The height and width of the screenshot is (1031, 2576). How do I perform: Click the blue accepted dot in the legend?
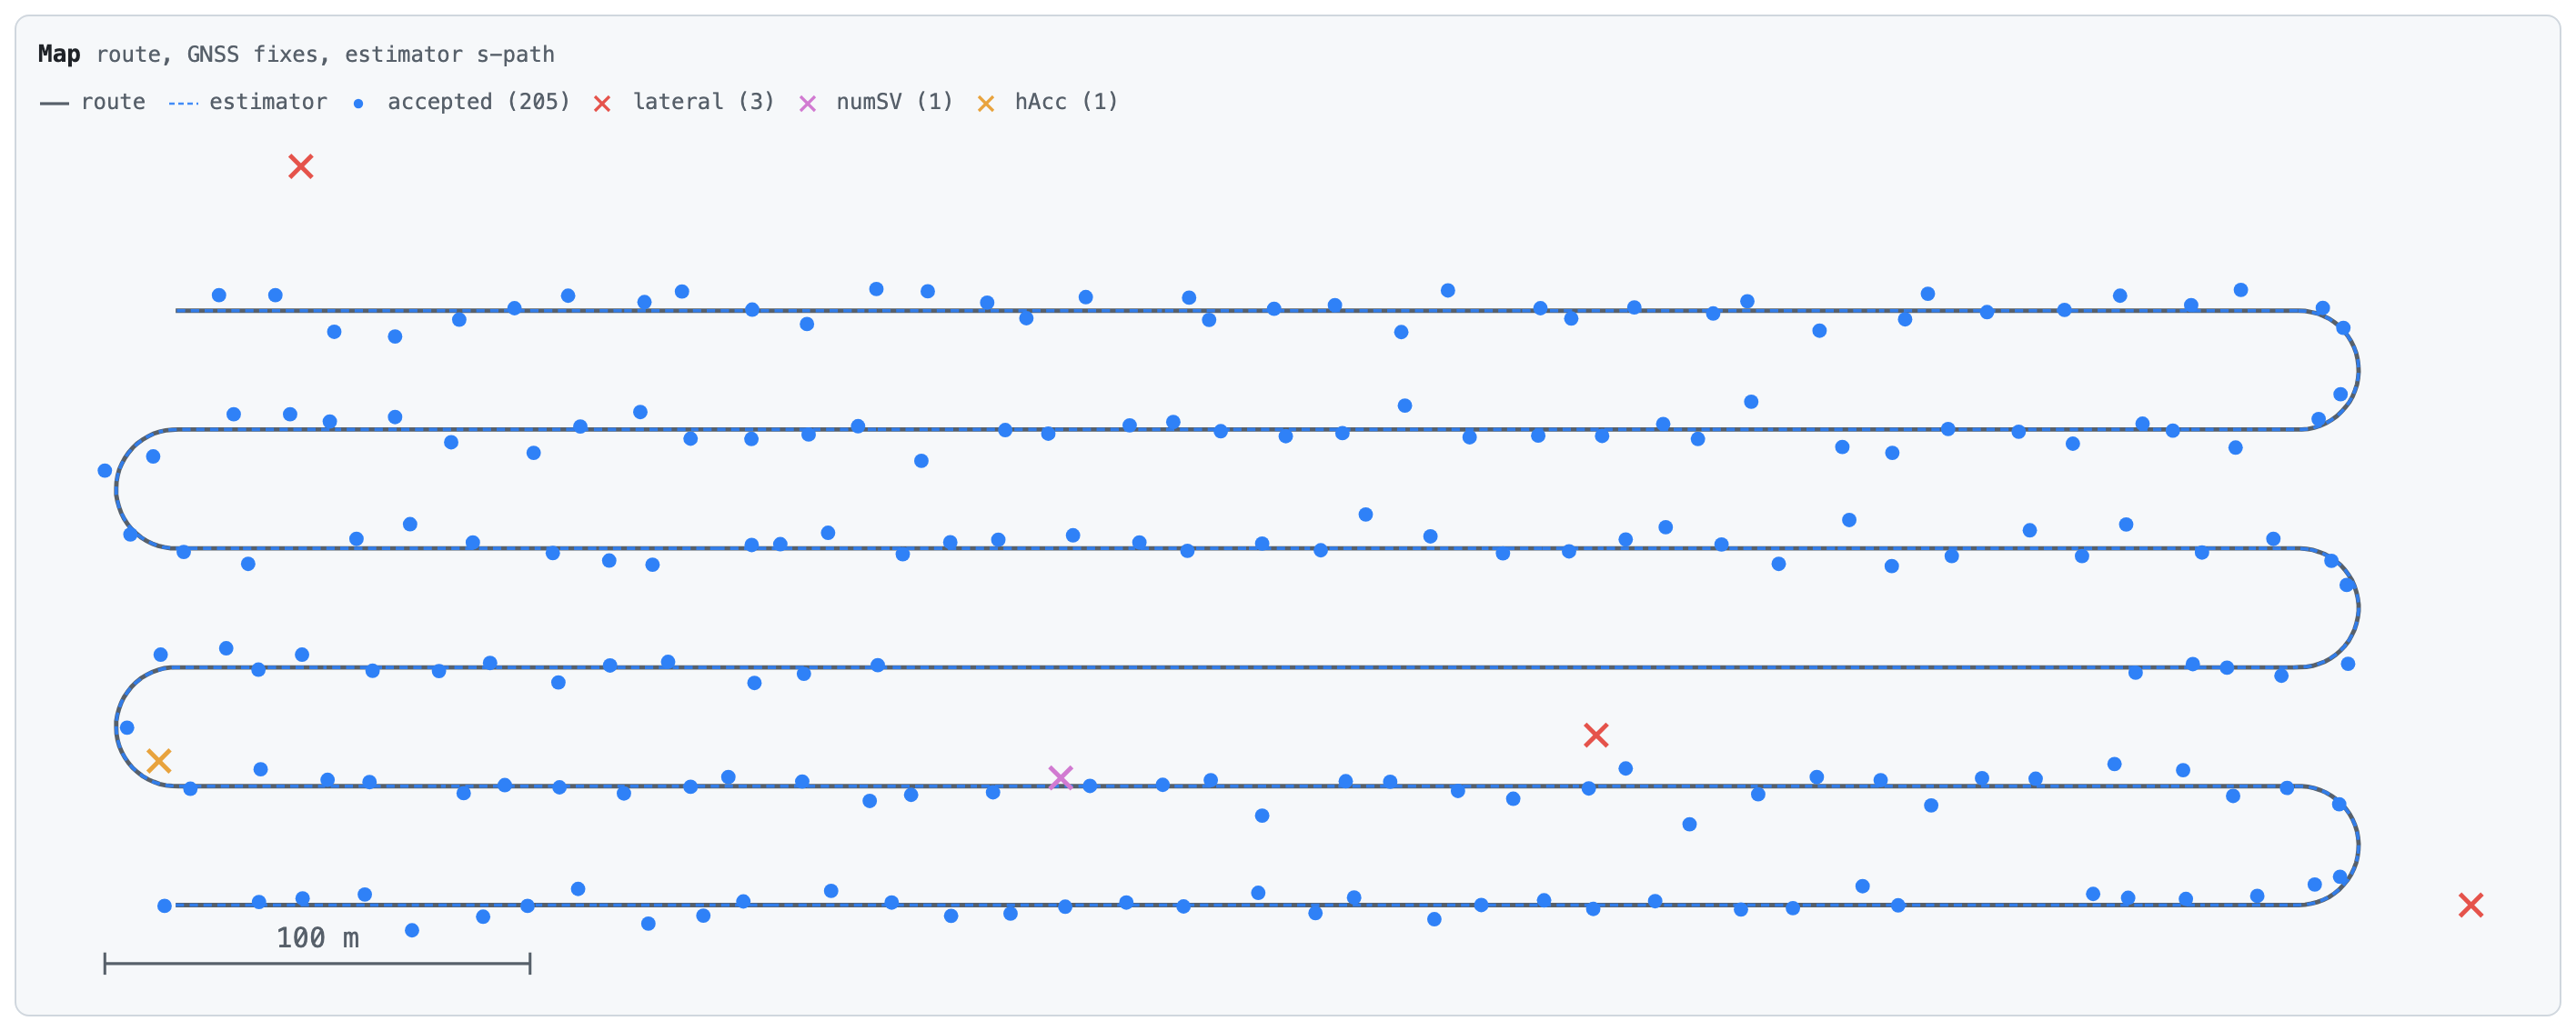coord(358,103)
